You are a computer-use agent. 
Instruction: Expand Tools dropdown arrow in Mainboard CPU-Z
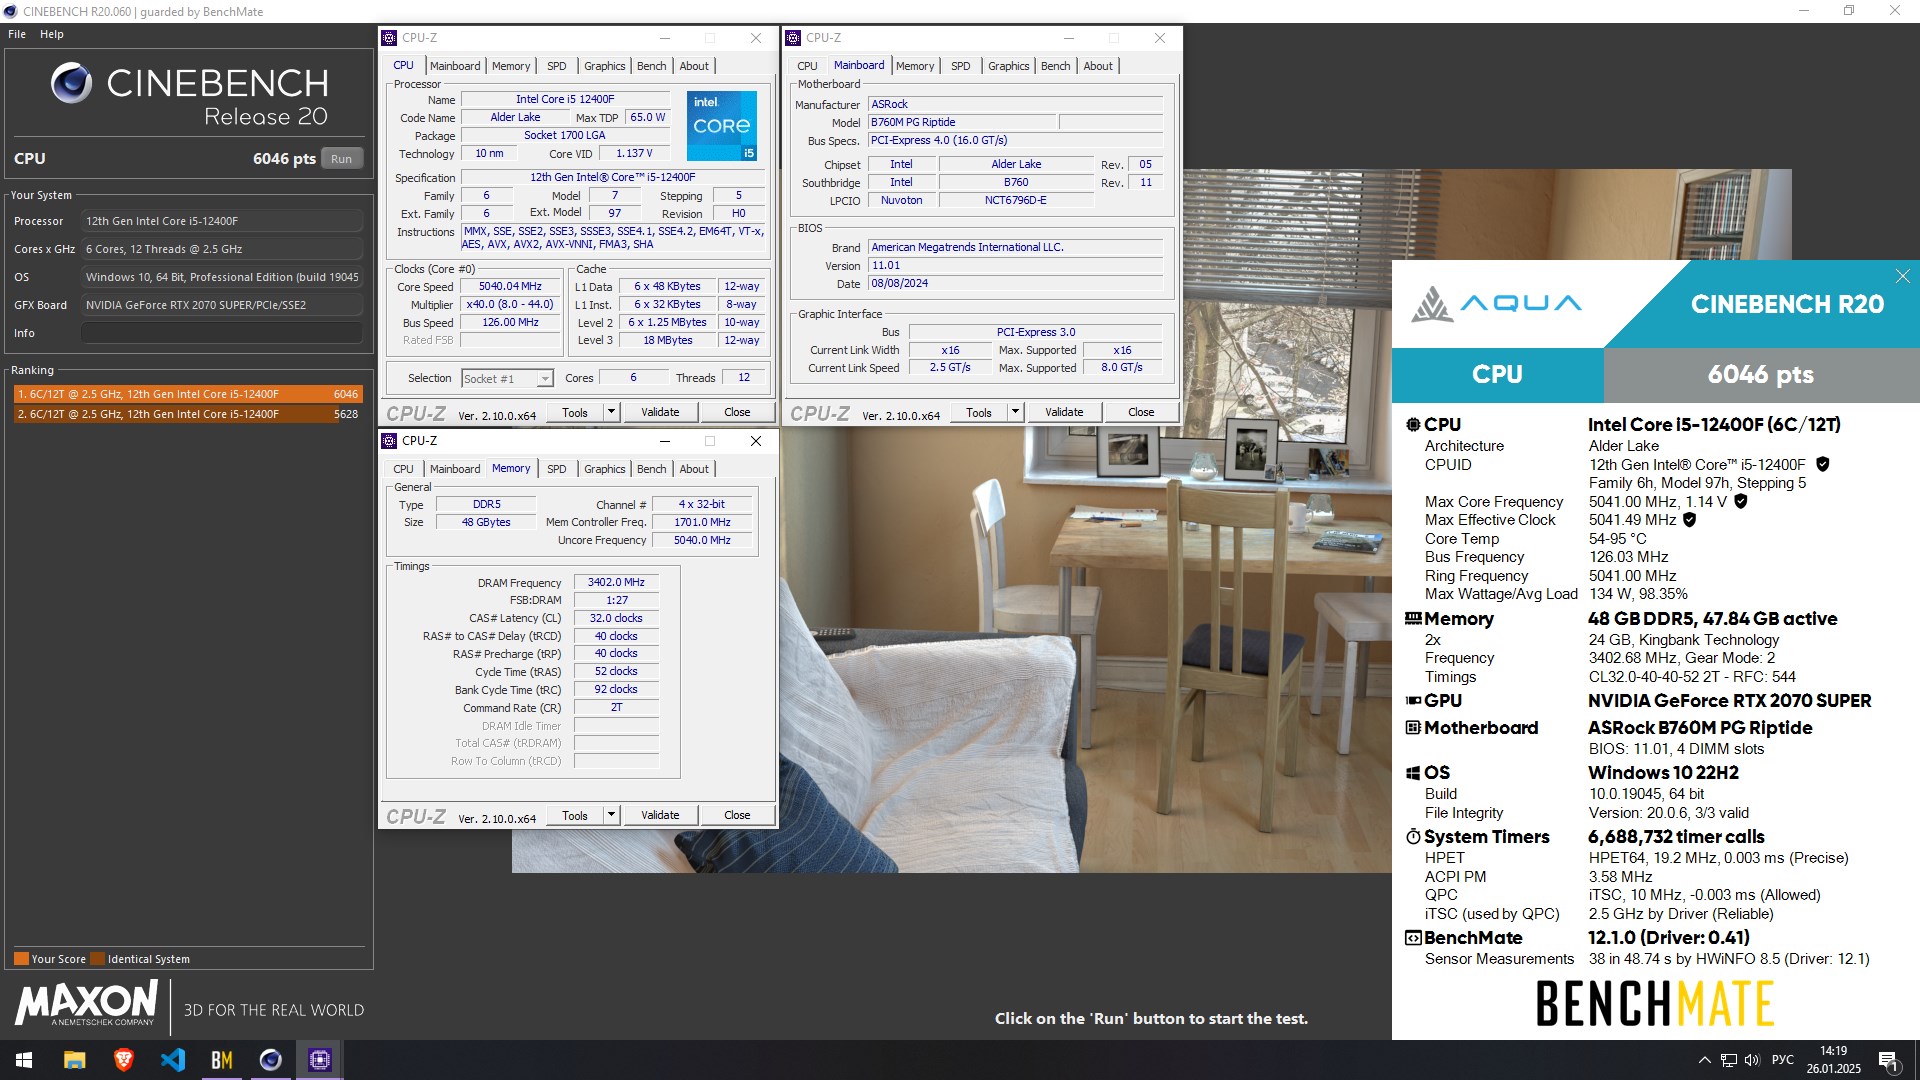(1015, 412)
